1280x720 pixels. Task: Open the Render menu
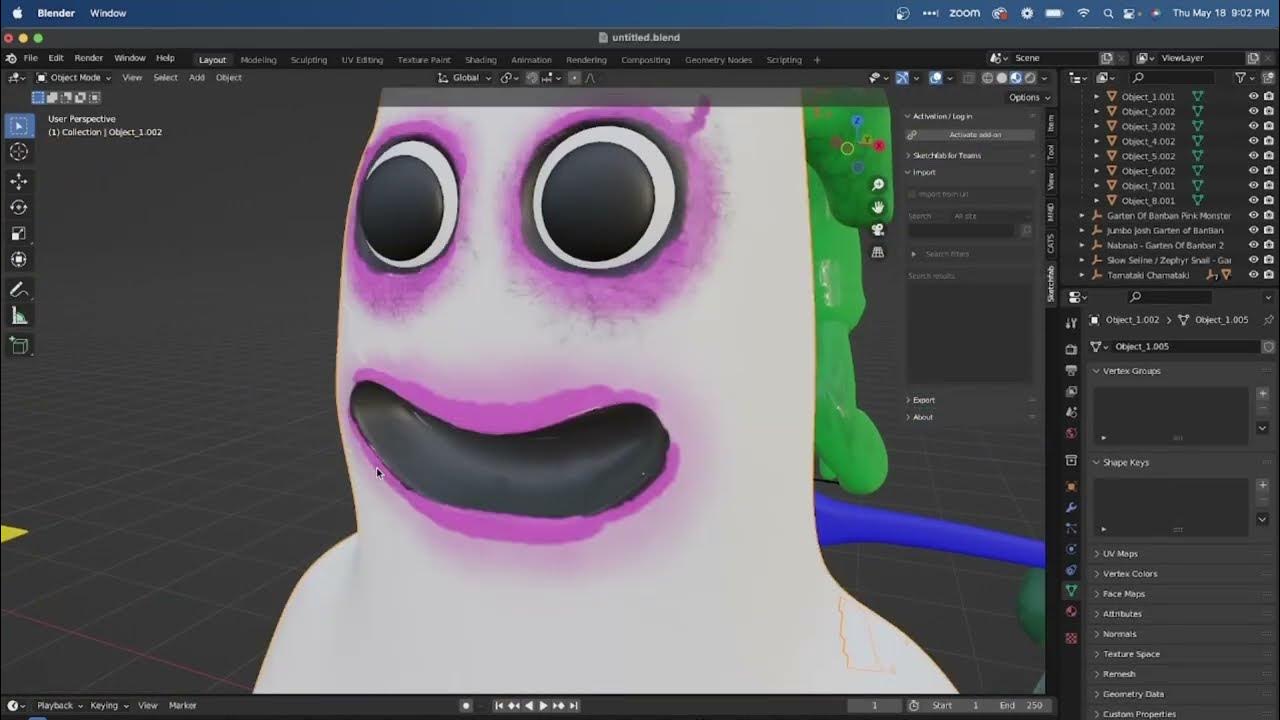pyautogui.click(x=88, y=58)
